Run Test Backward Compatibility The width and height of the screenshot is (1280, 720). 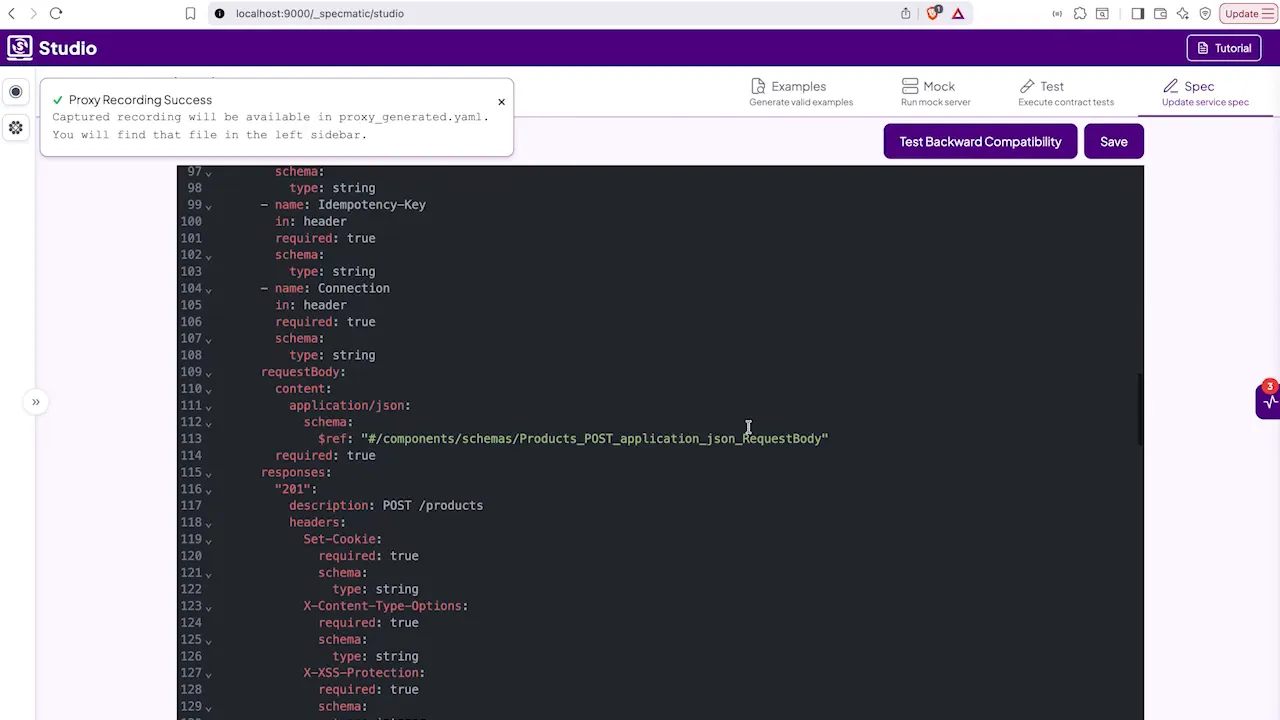(980, 141)
